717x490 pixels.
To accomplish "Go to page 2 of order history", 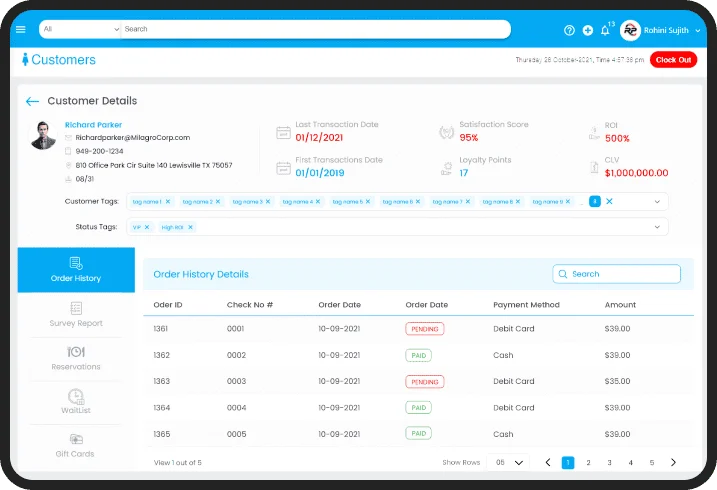I will click(589, 463).
